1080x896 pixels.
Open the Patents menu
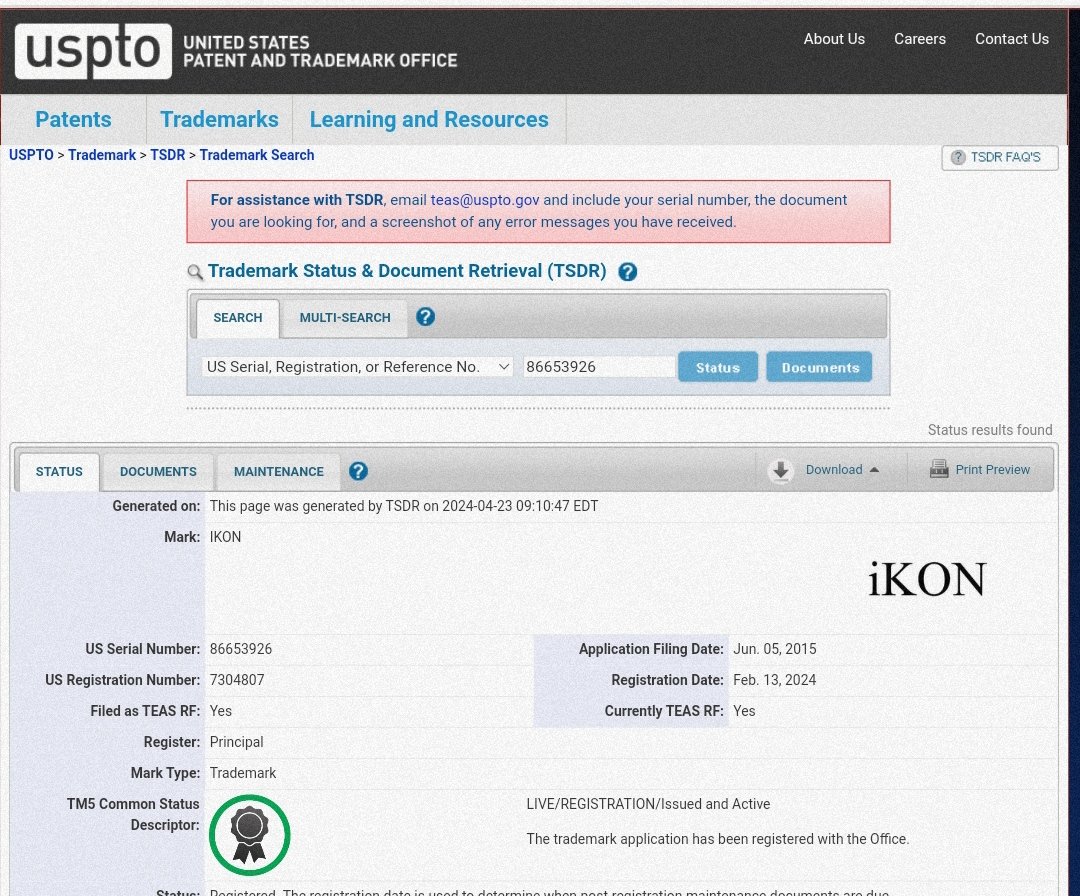[73, 119]
